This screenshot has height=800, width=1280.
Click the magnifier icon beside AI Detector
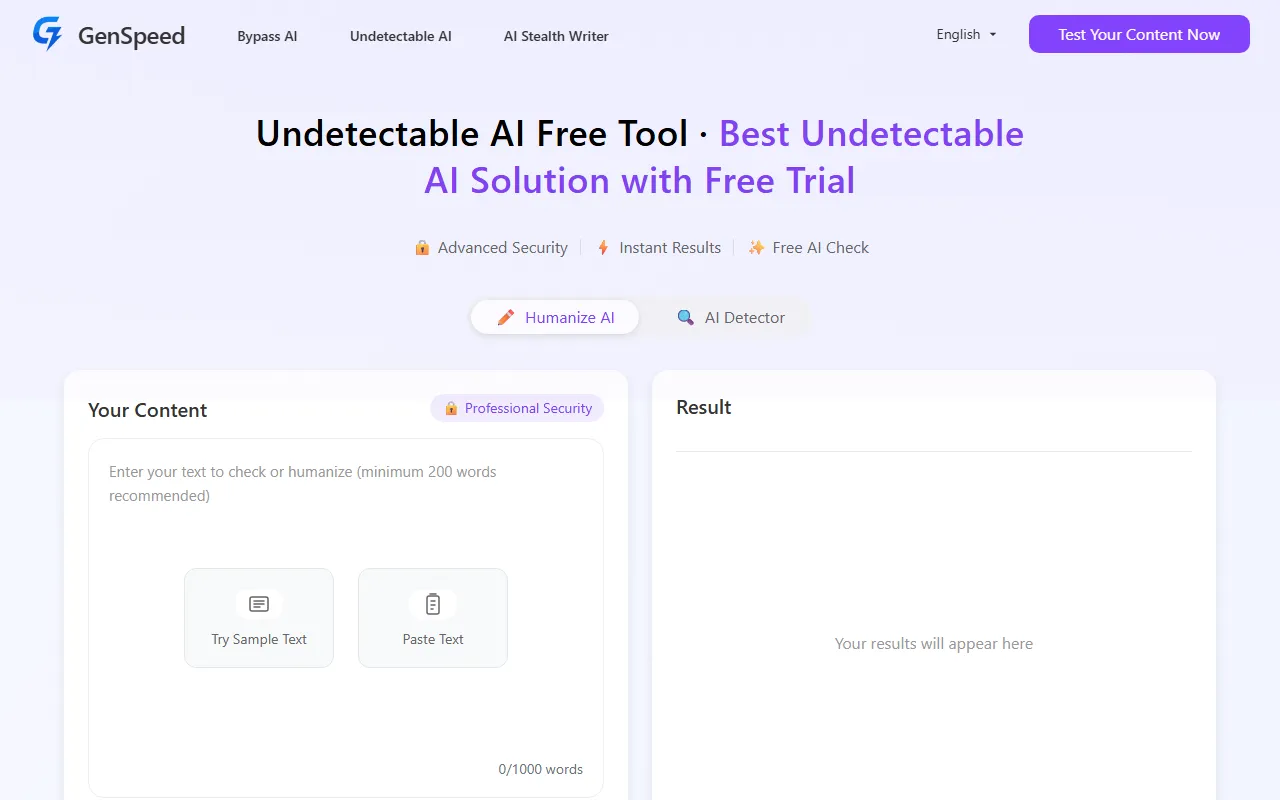685,318
